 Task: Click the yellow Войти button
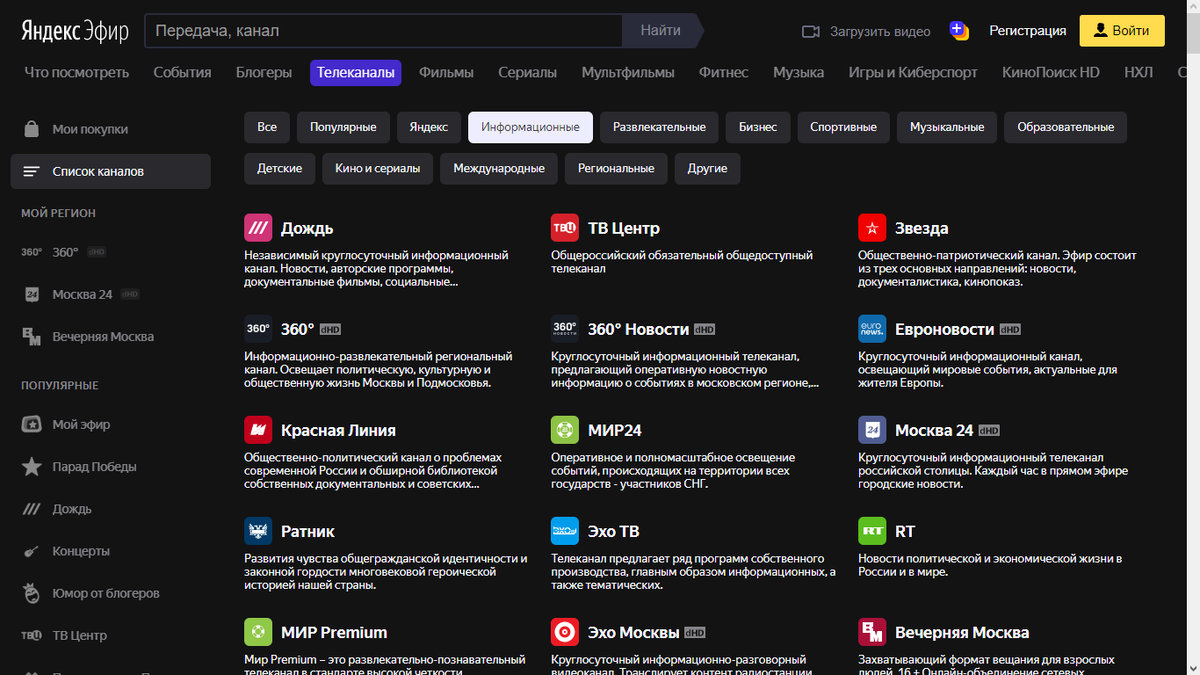1122,31
